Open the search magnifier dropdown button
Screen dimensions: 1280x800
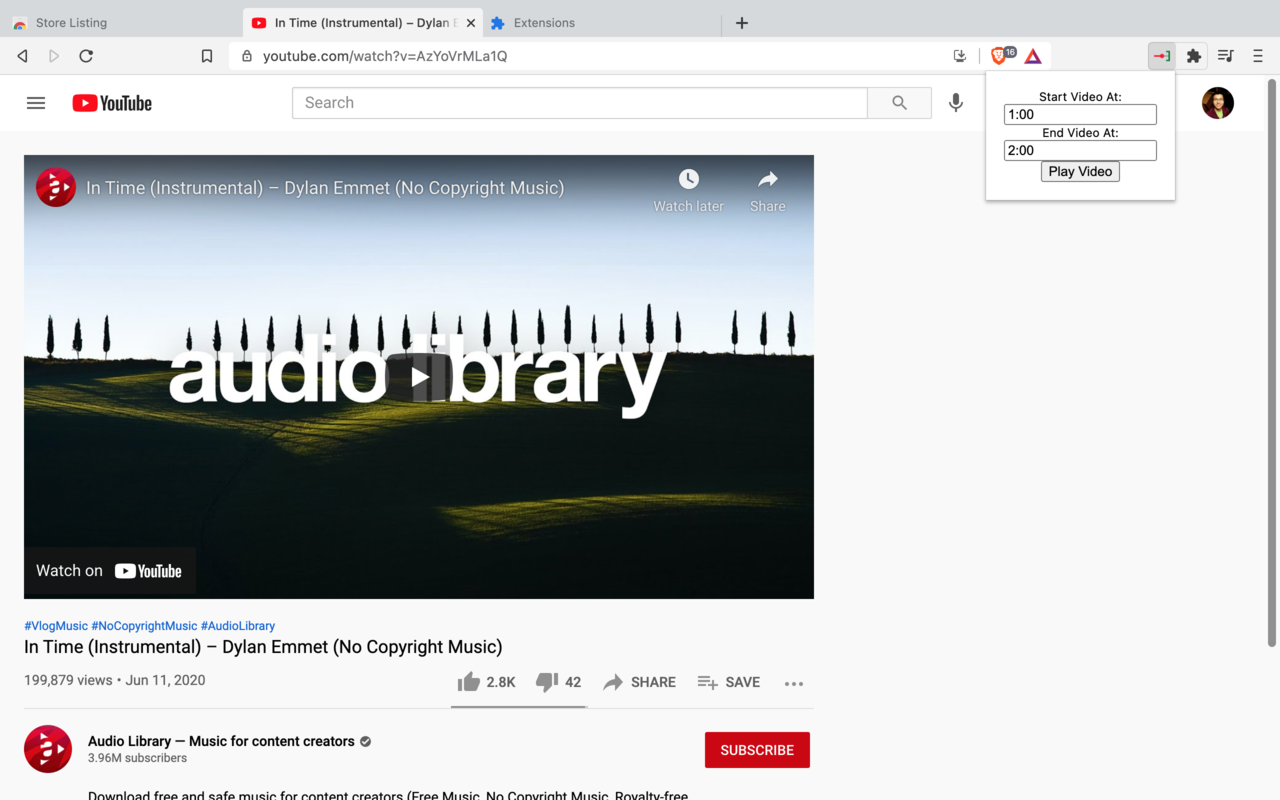(x=898, y=102)
